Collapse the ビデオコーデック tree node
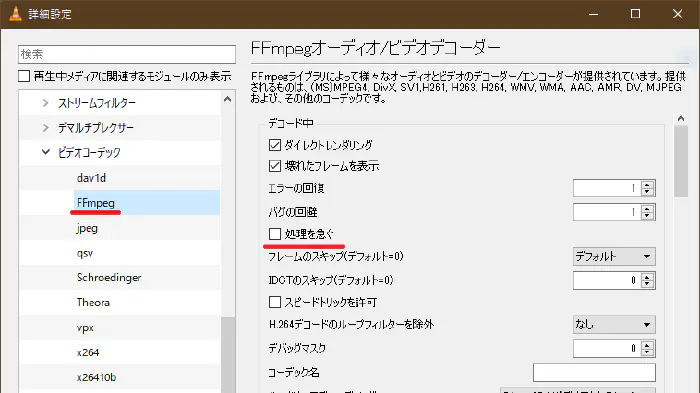 46,152
